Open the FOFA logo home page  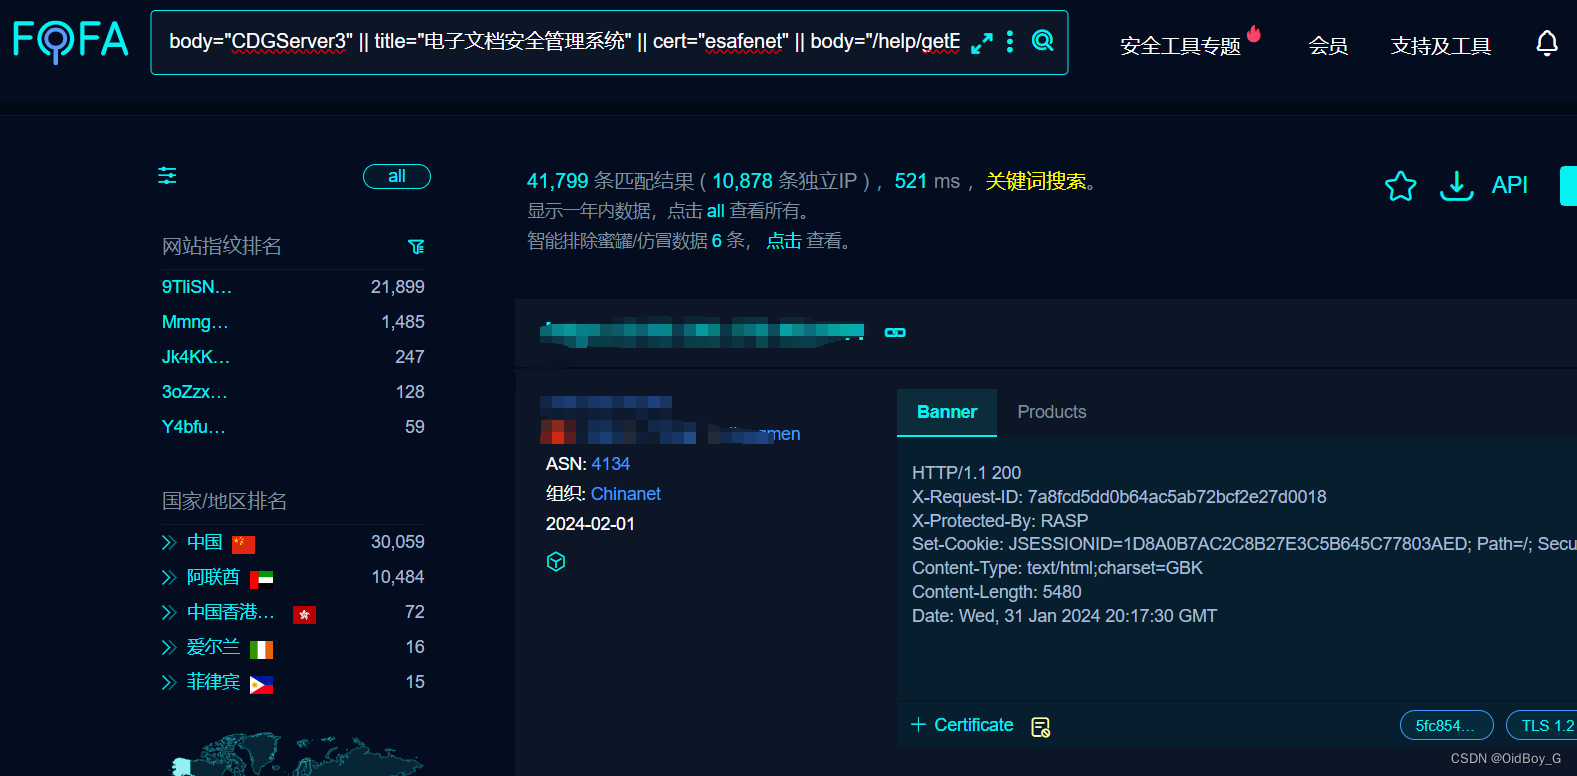pos(70,41)
